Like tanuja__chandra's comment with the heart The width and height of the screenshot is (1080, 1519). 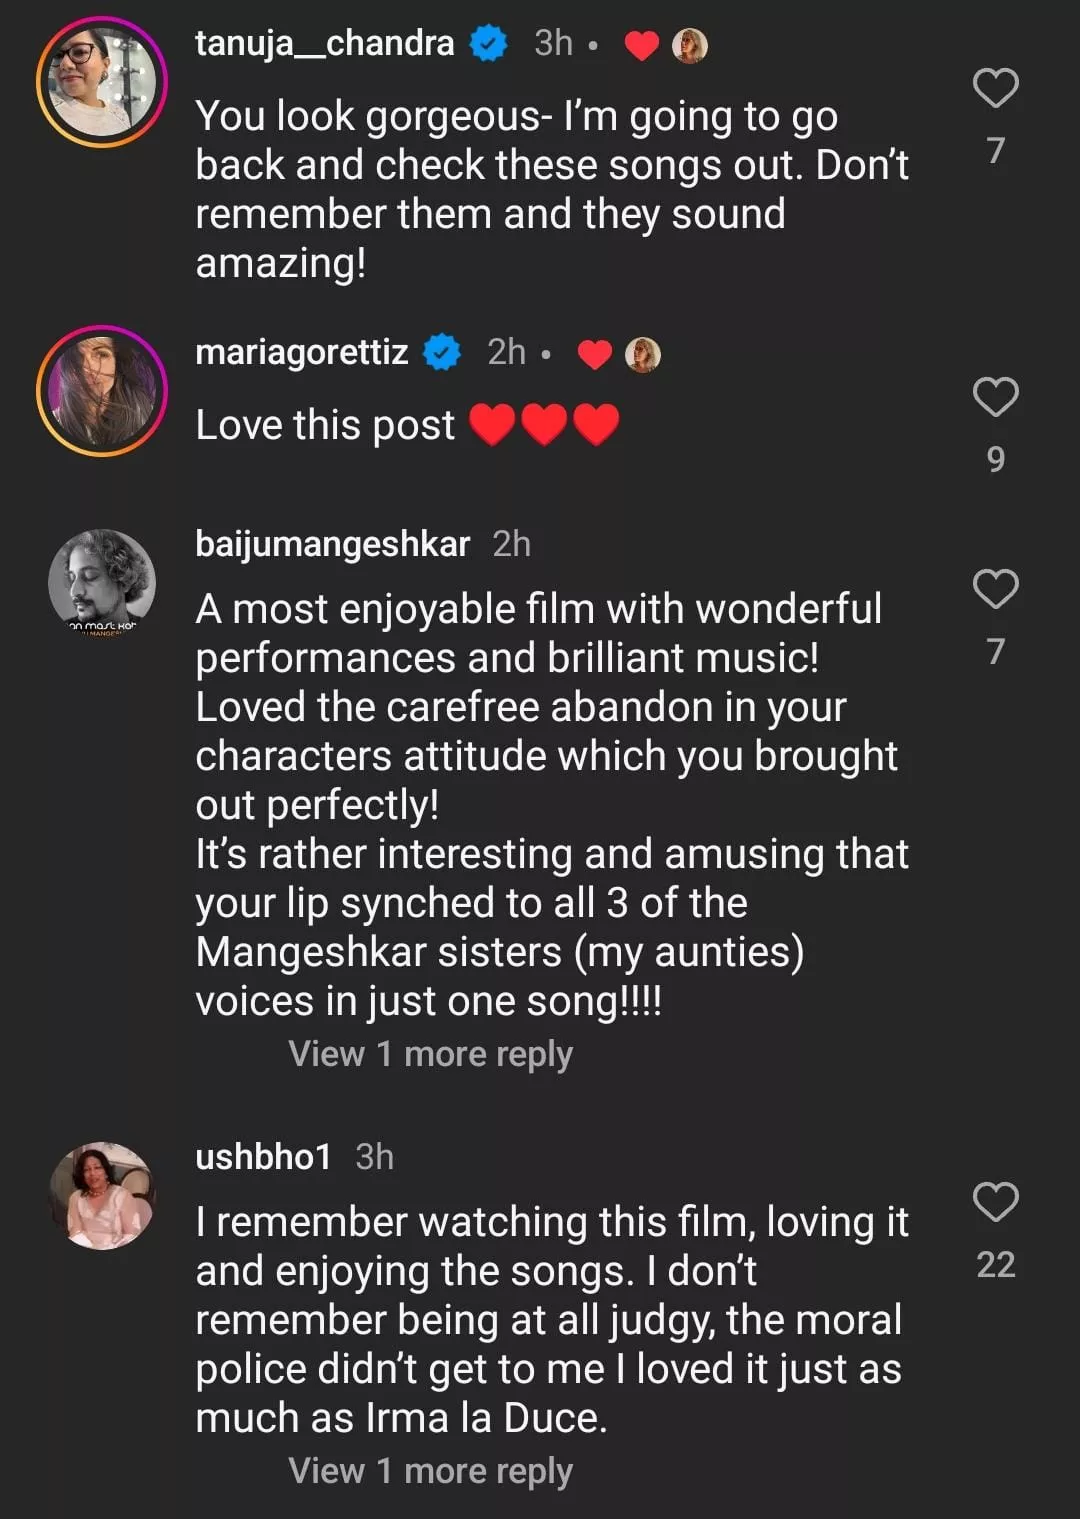pyautogui.click(x=995, y=89)
